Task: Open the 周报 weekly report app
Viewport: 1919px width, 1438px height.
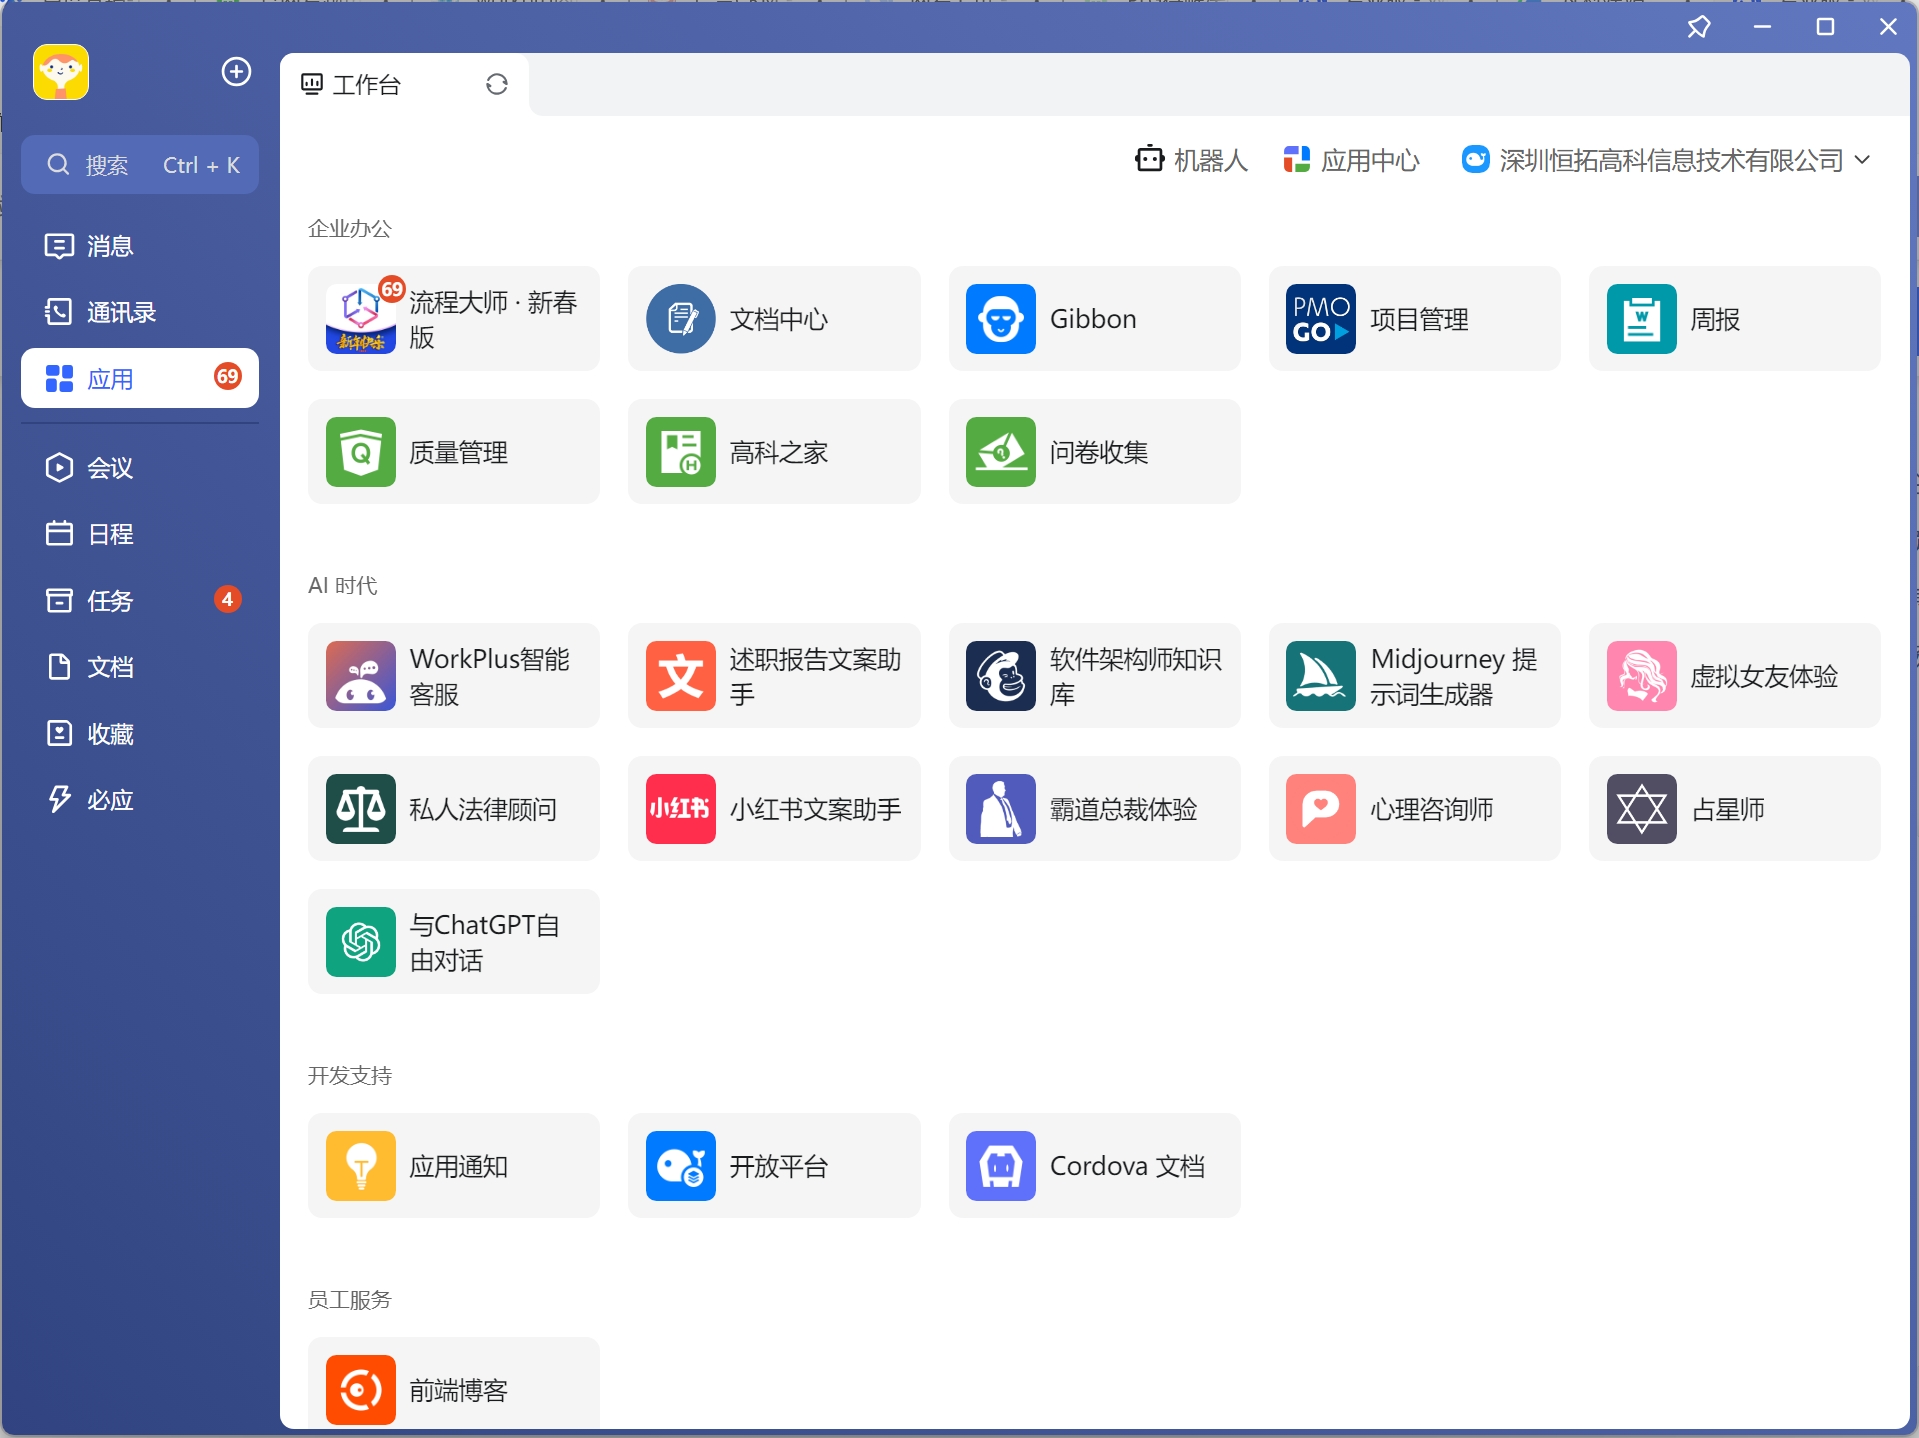Action: (1733, 318)
